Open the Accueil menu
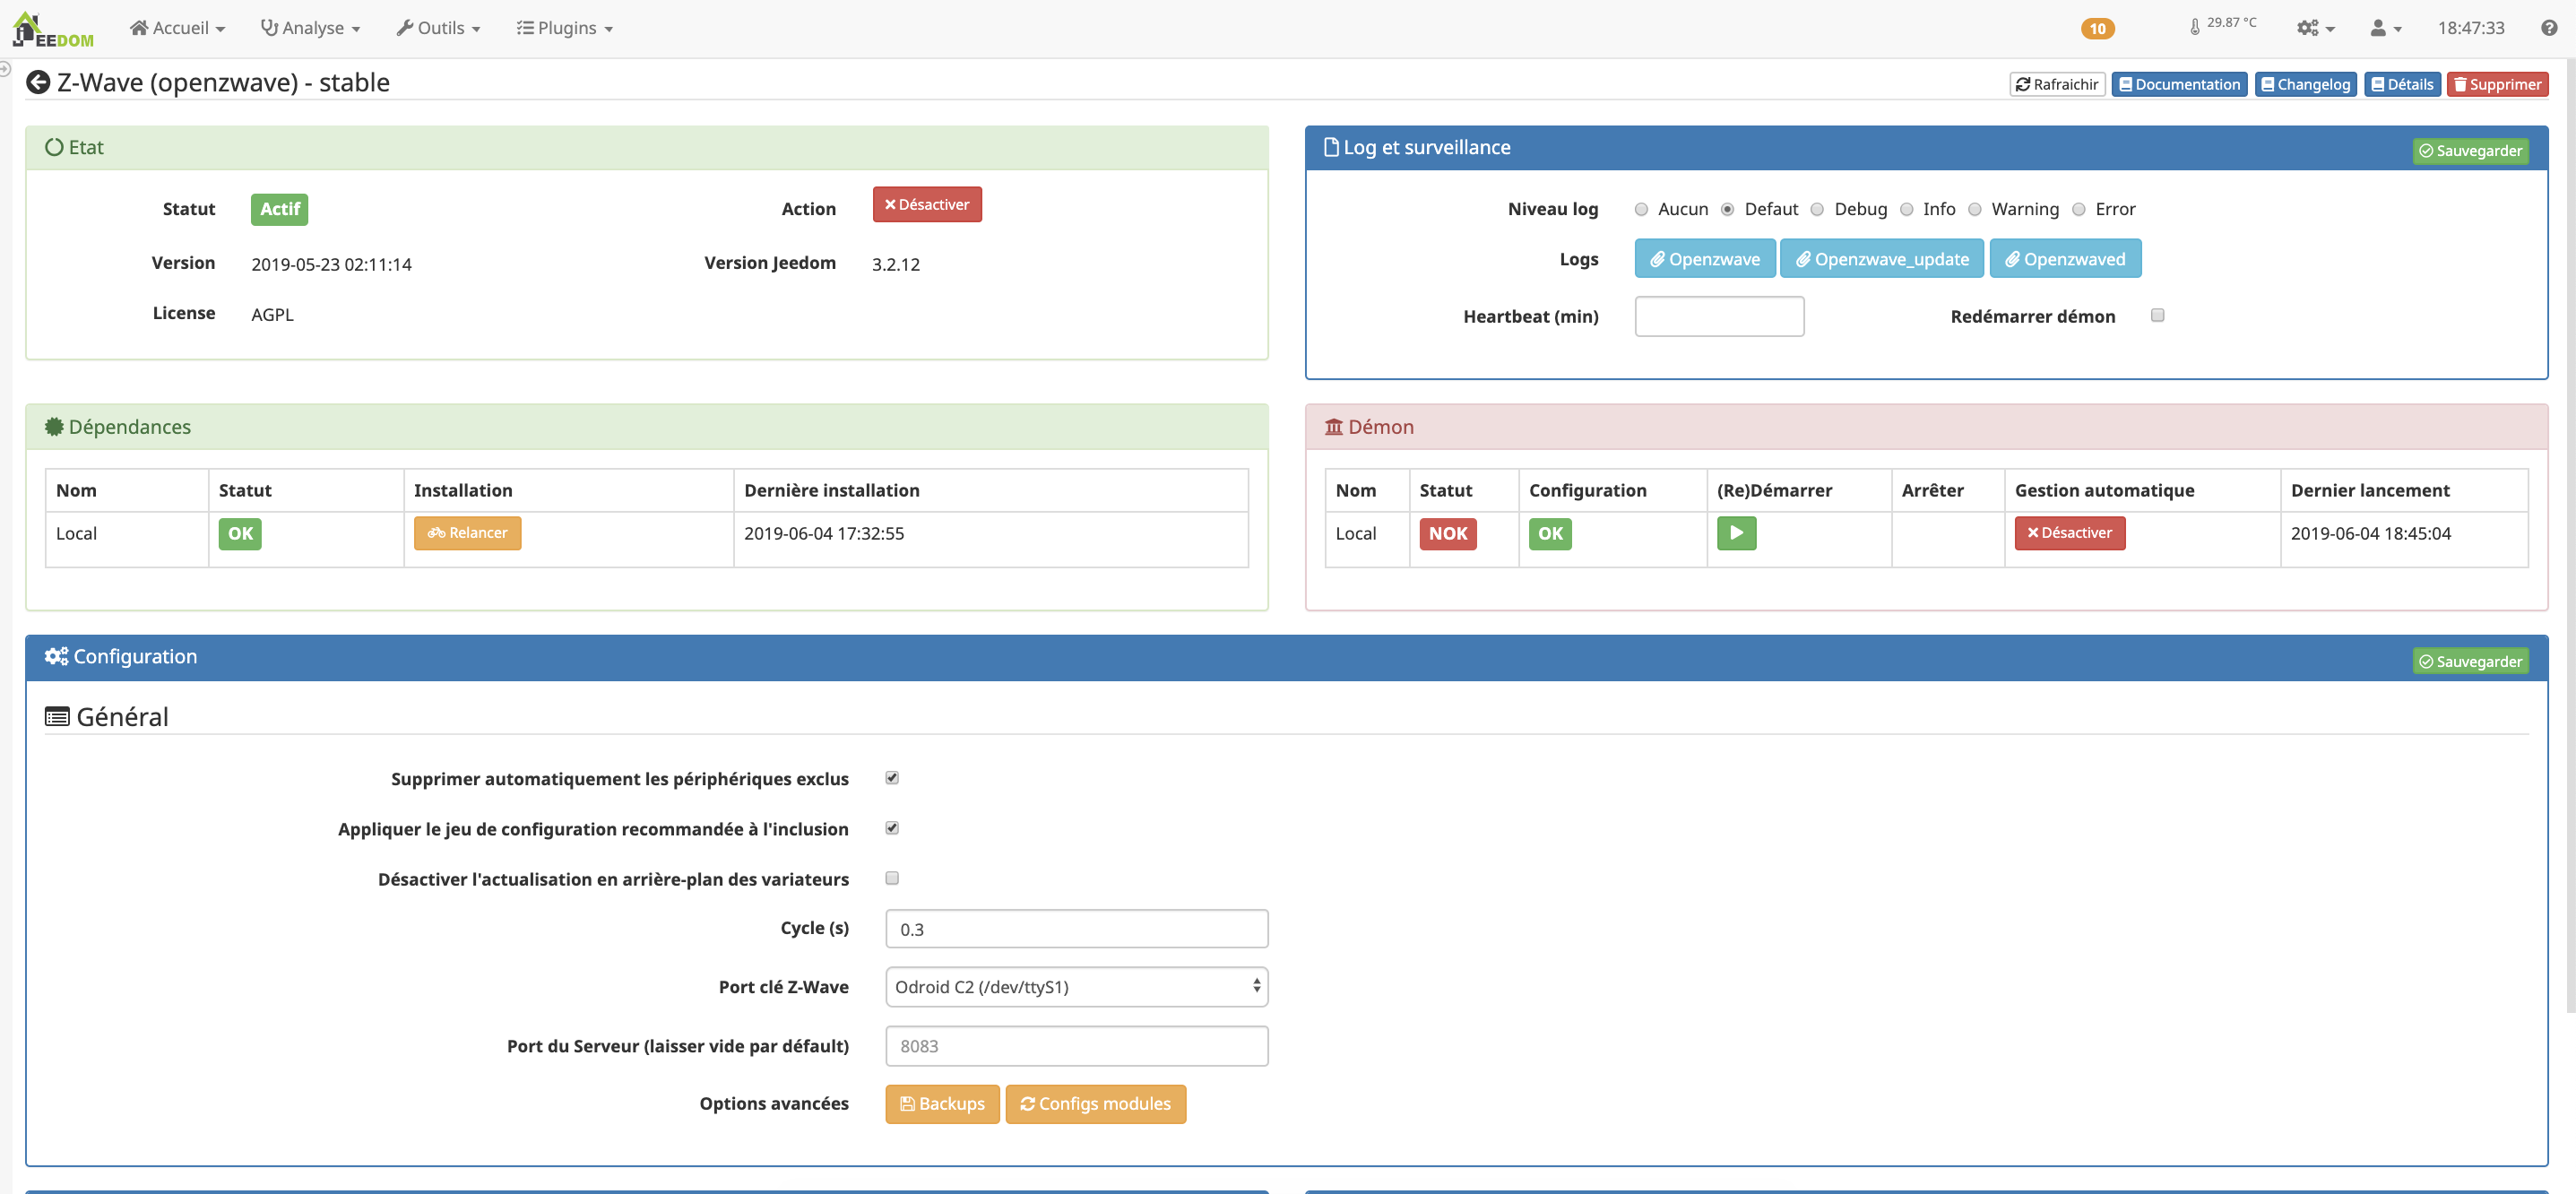Screen dimensions: 2576x1194 pos(178,28)
